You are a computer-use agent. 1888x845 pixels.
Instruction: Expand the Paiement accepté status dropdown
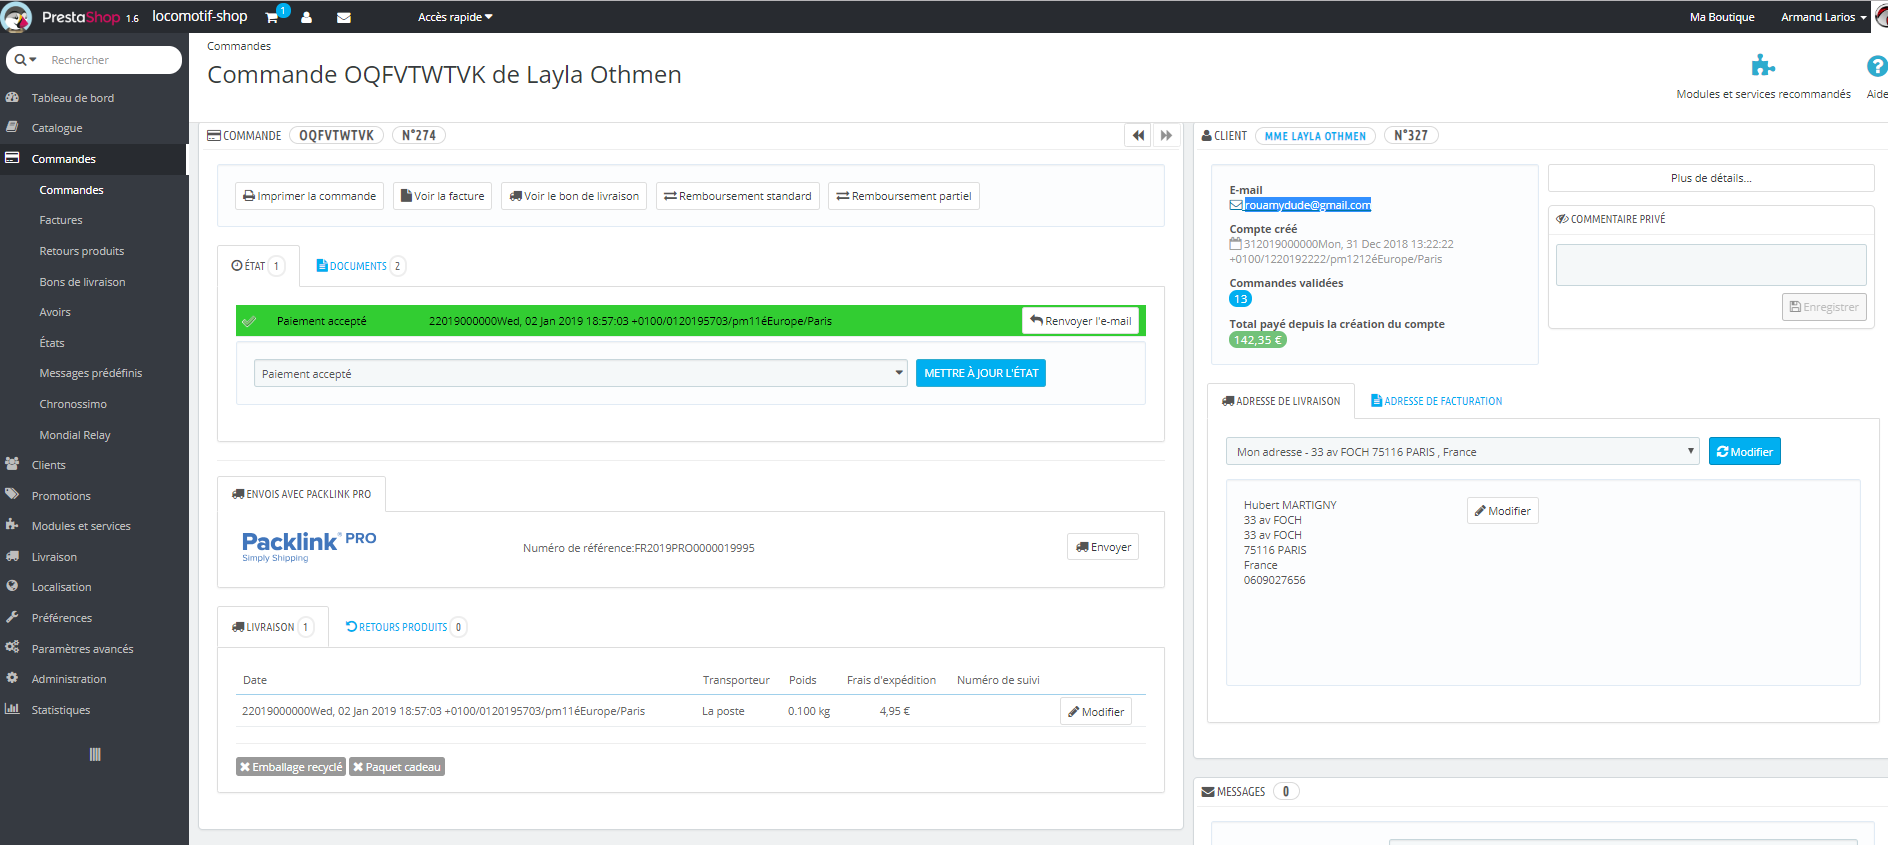coord(580,373)
